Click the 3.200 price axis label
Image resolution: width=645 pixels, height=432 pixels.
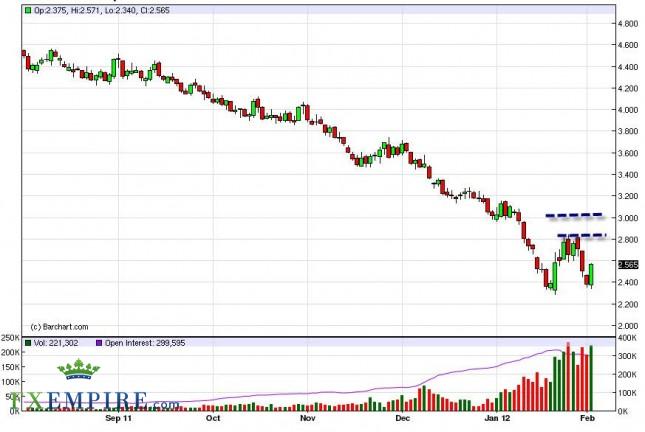tap(628, 196)
